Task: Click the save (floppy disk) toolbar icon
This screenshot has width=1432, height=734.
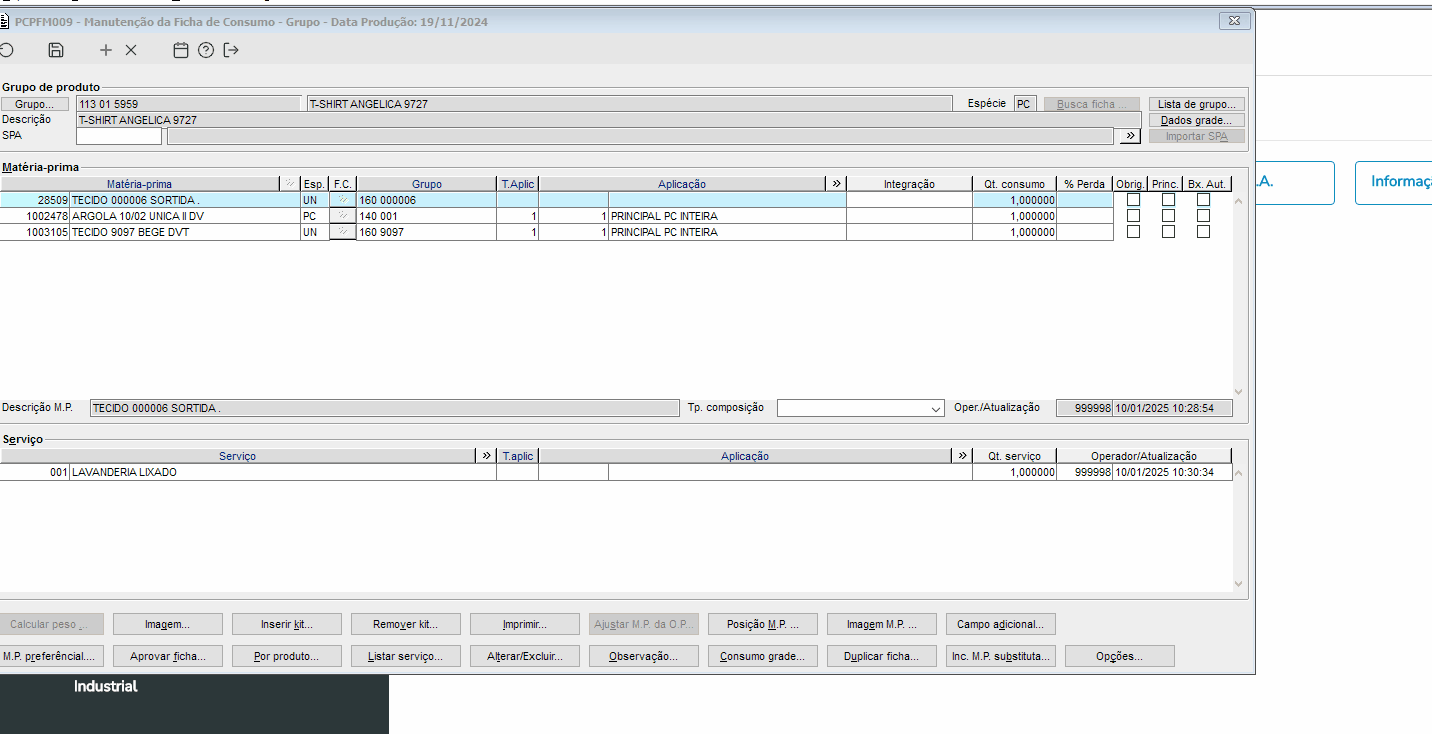Action: 56,50
